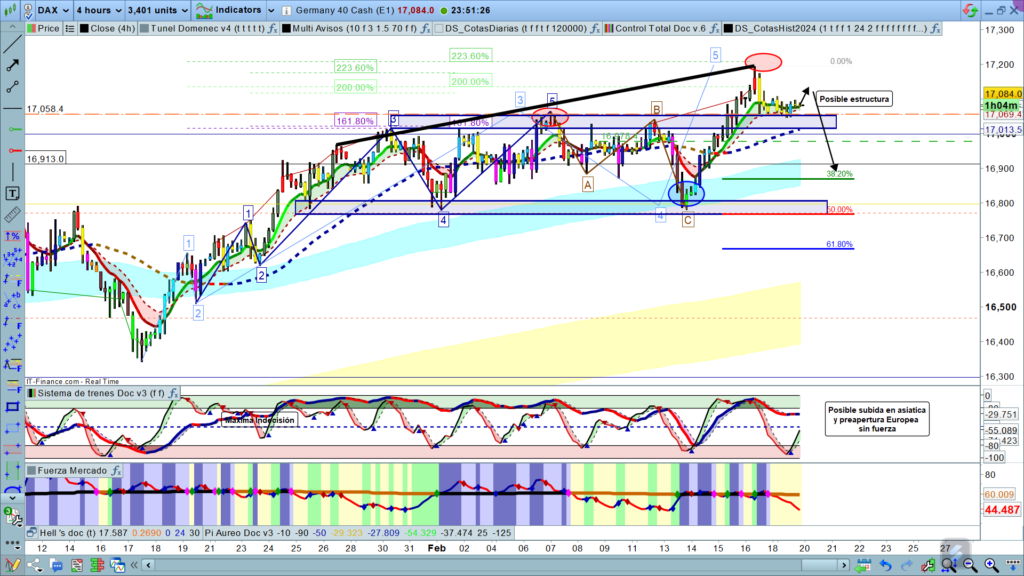Screen dimensions: 1024x576
Task: Click the Posible estructura annotation box
Action: point(853,99)
